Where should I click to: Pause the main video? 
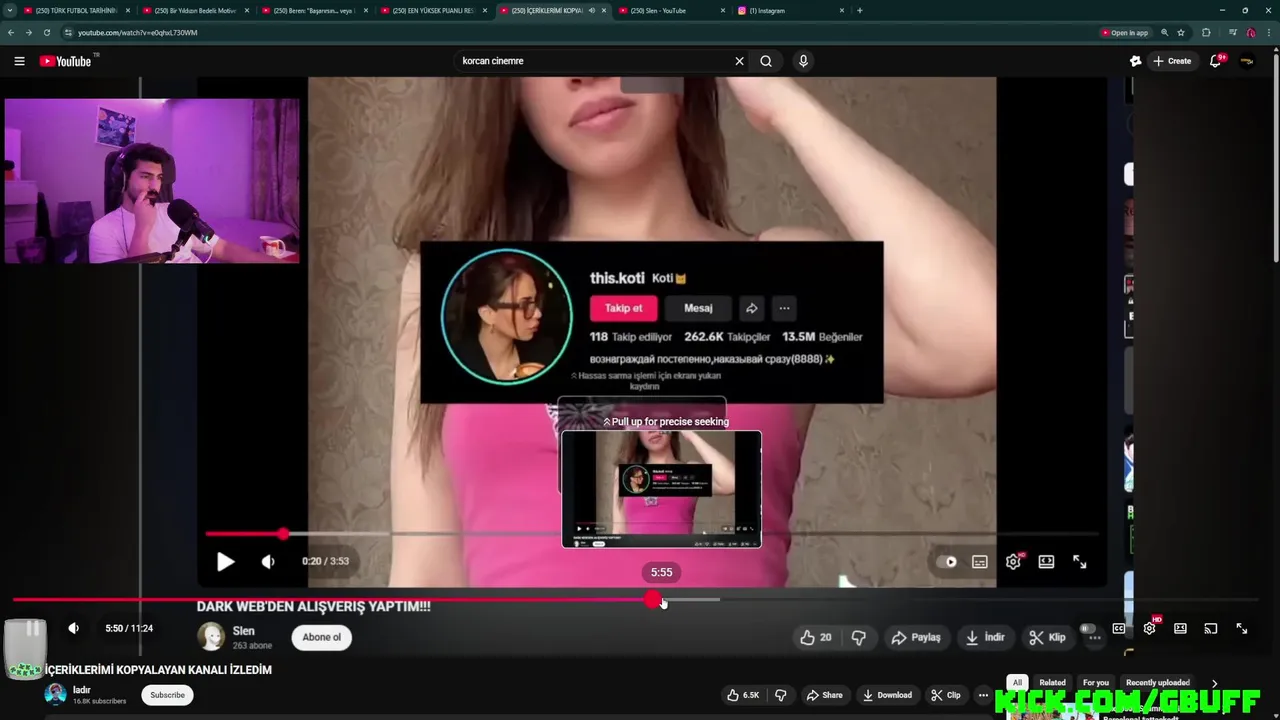click(x=32, y=628)
